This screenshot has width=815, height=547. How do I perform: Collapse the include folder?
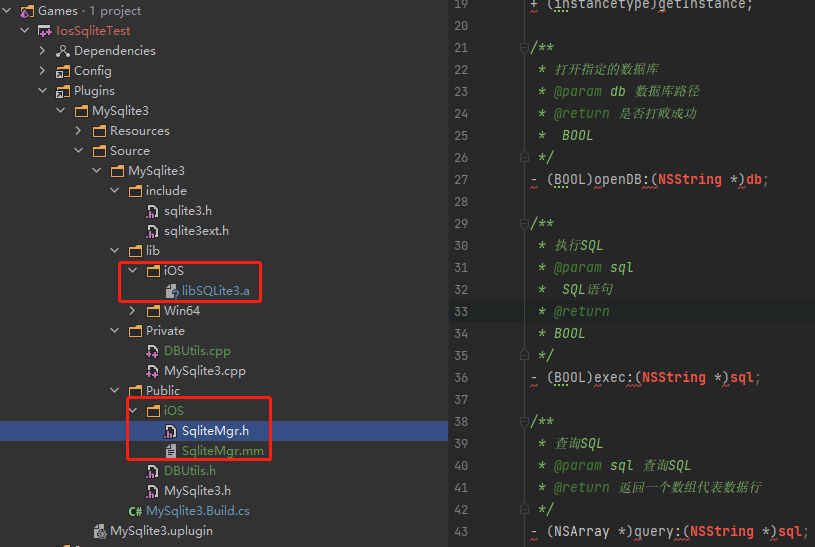(x=115, y=191)
